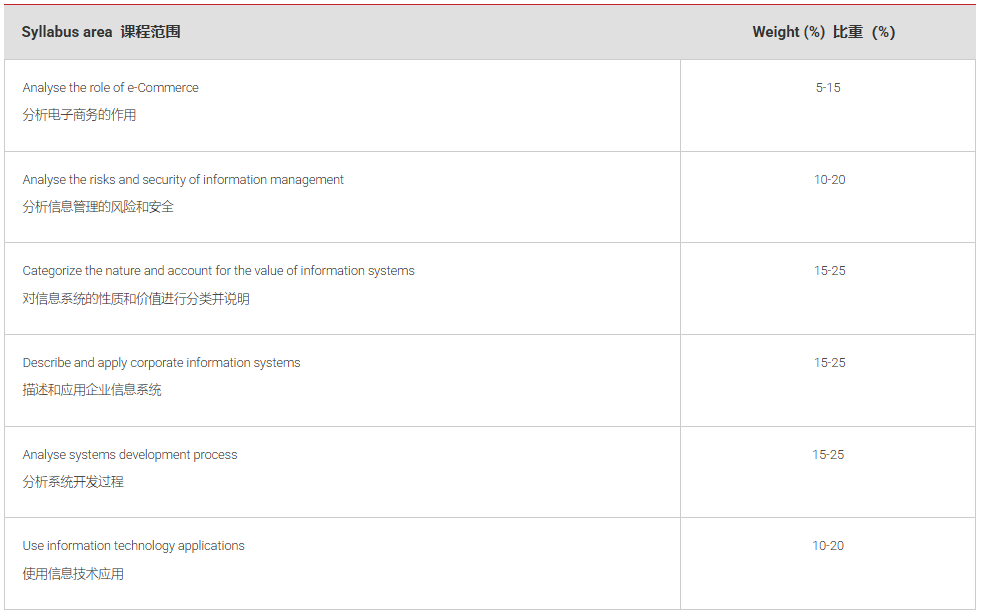
Task: Click 'Analyse systems development process' text
Action: pos(130,455)
